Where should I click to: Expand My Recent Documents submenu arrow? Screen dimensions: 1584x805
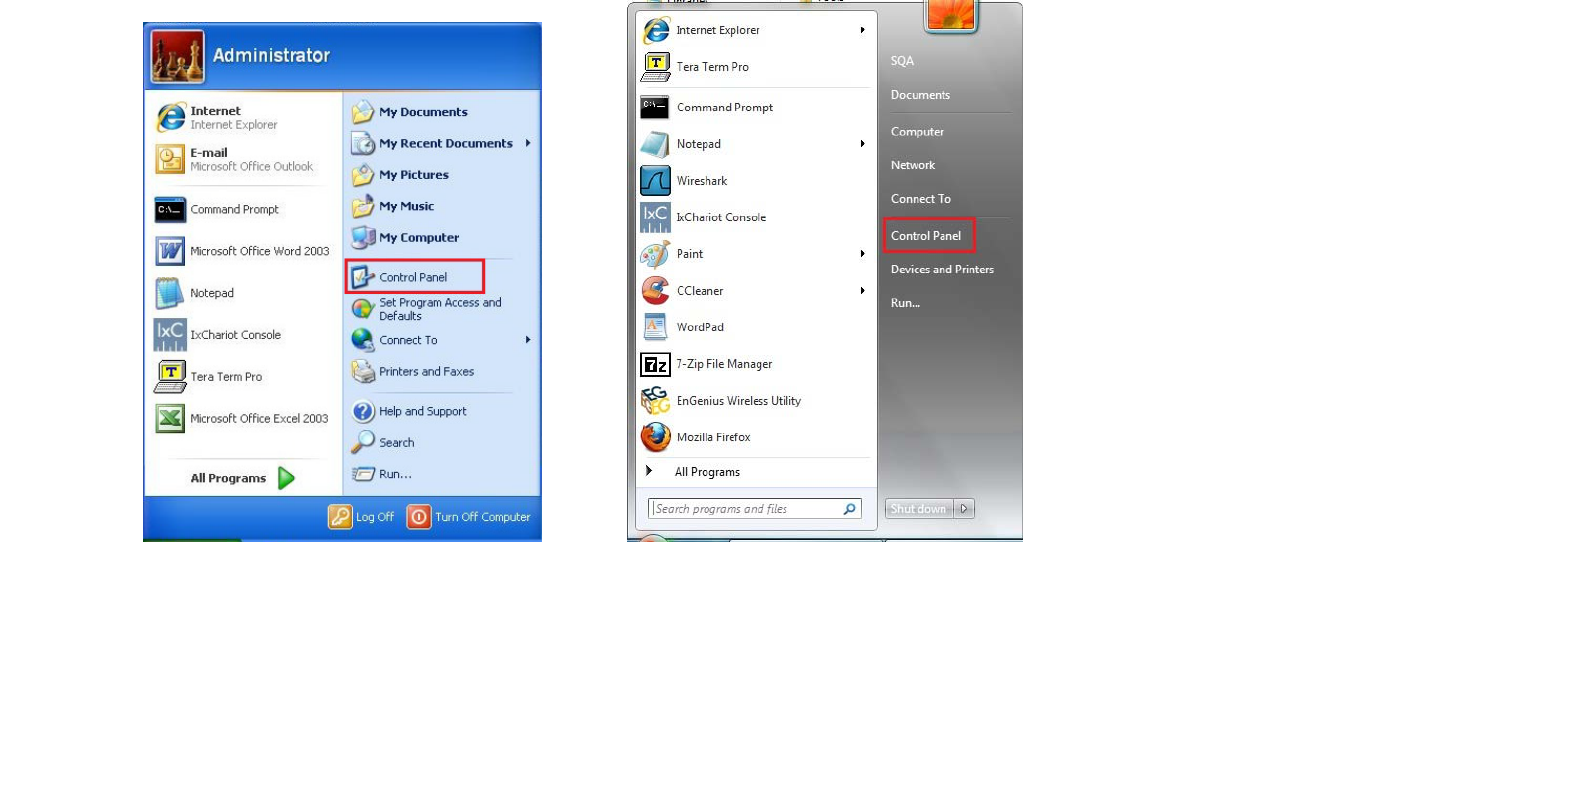pyautogui.click(x=528, y=143)
